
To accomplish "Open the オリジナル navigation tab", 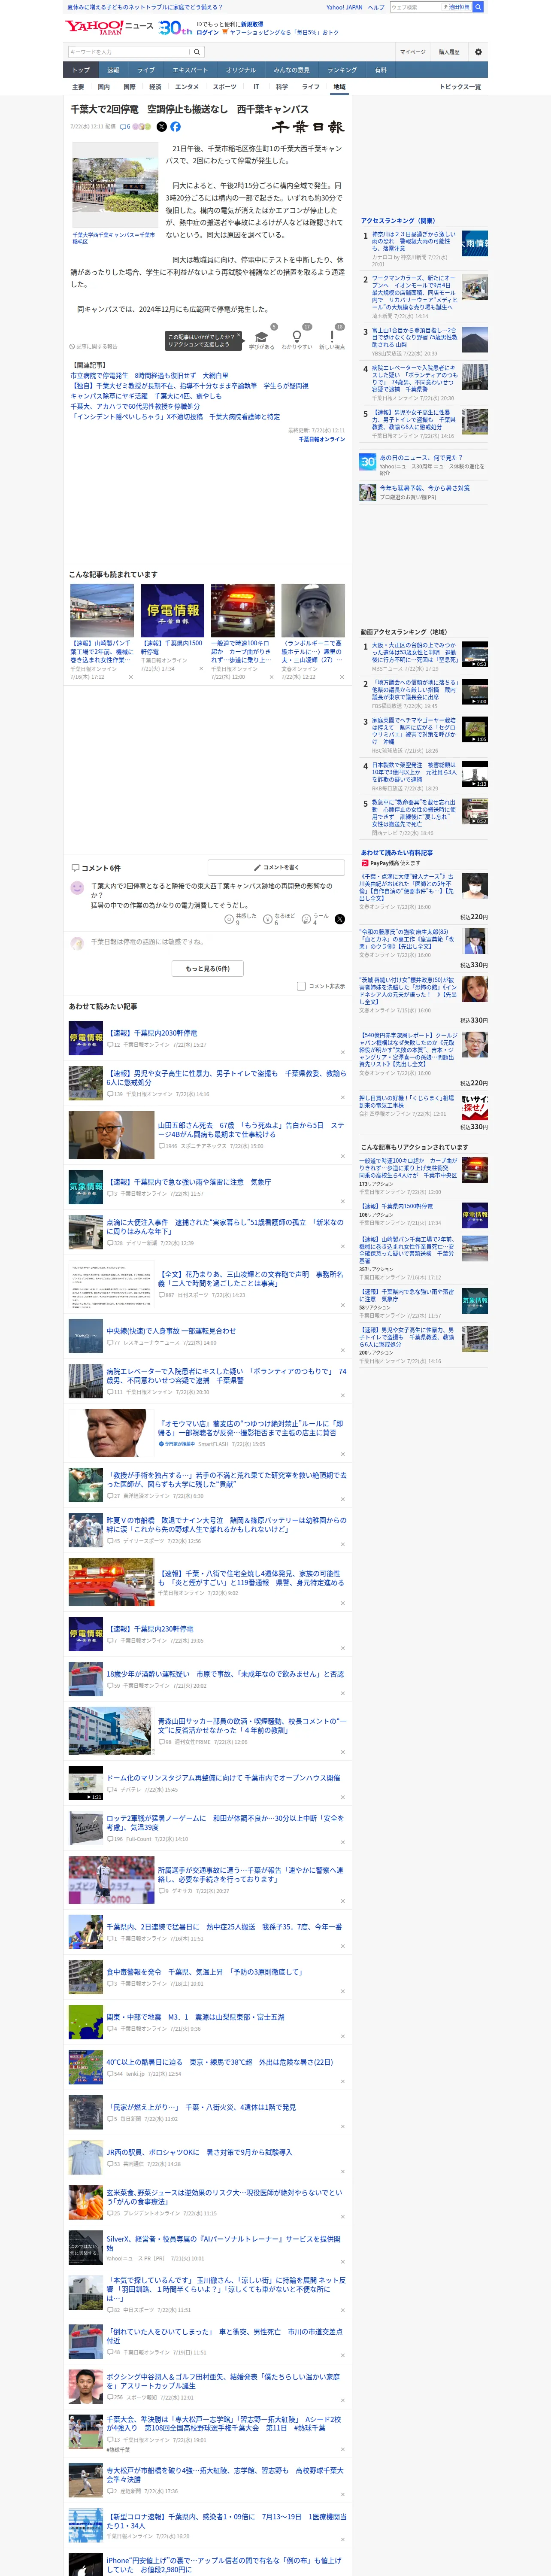I will coord(241,70).
